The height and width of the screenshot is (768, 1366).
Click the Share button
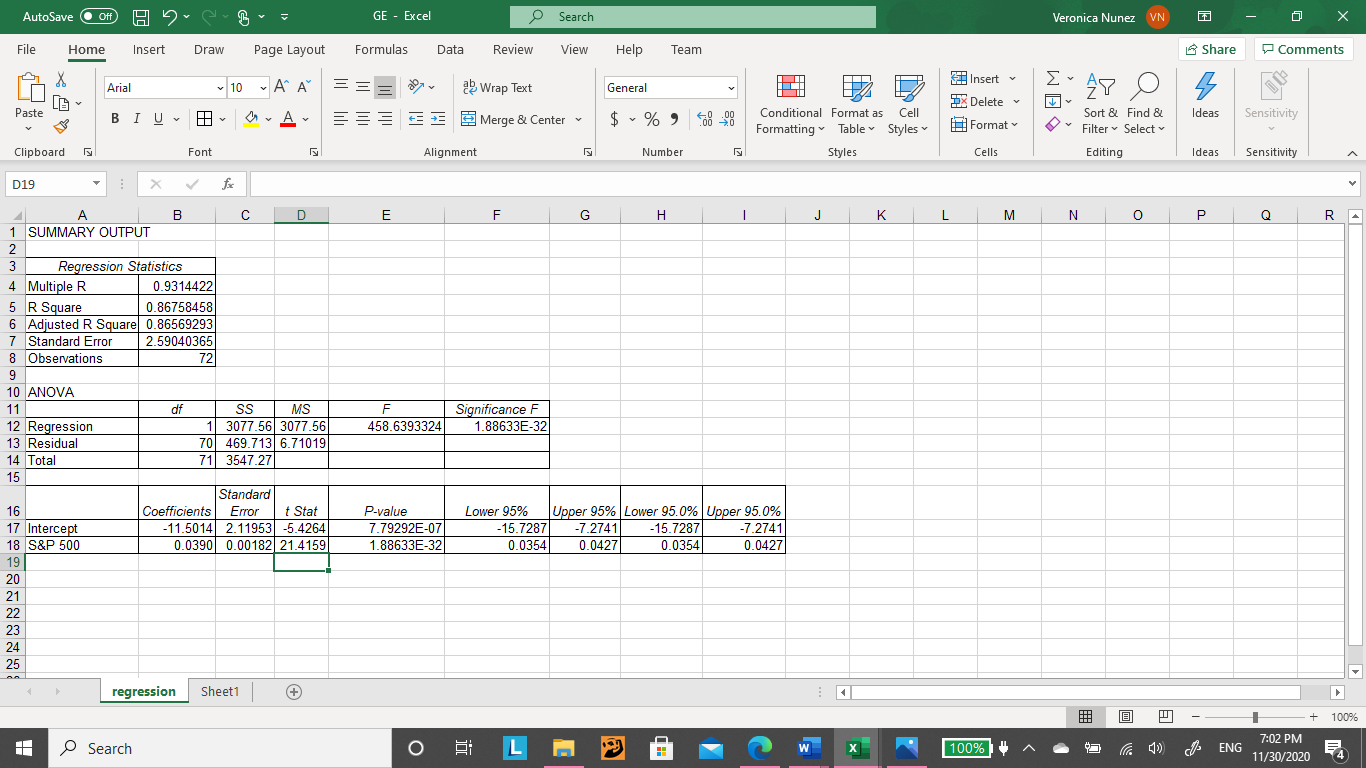[x=1211, y=48]
